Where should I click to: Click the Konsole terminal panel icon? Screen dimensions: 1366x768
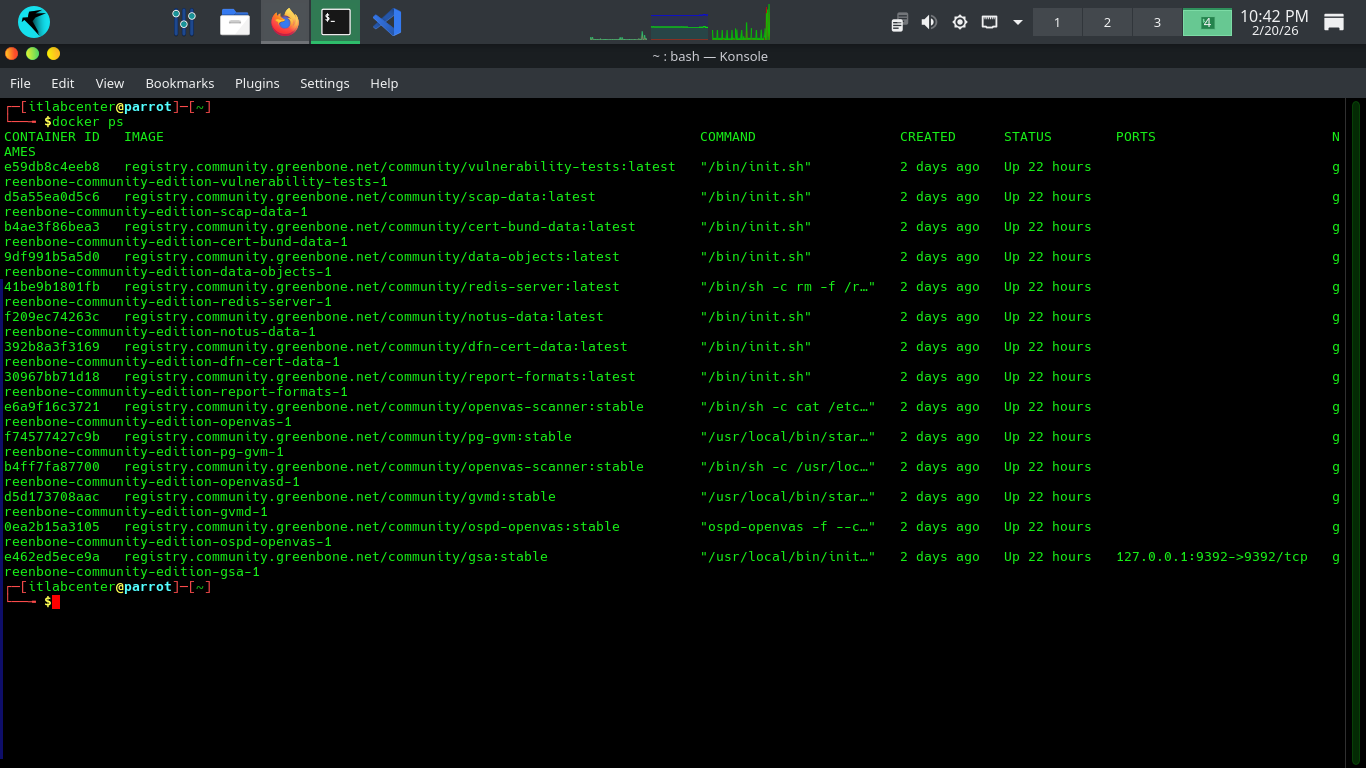[335, 21]
